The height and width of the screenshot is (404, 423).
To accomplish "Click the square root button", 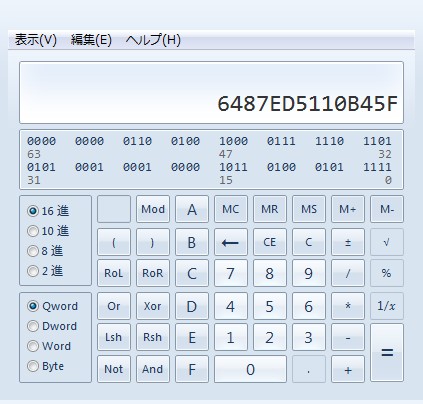I will [387, 242].
